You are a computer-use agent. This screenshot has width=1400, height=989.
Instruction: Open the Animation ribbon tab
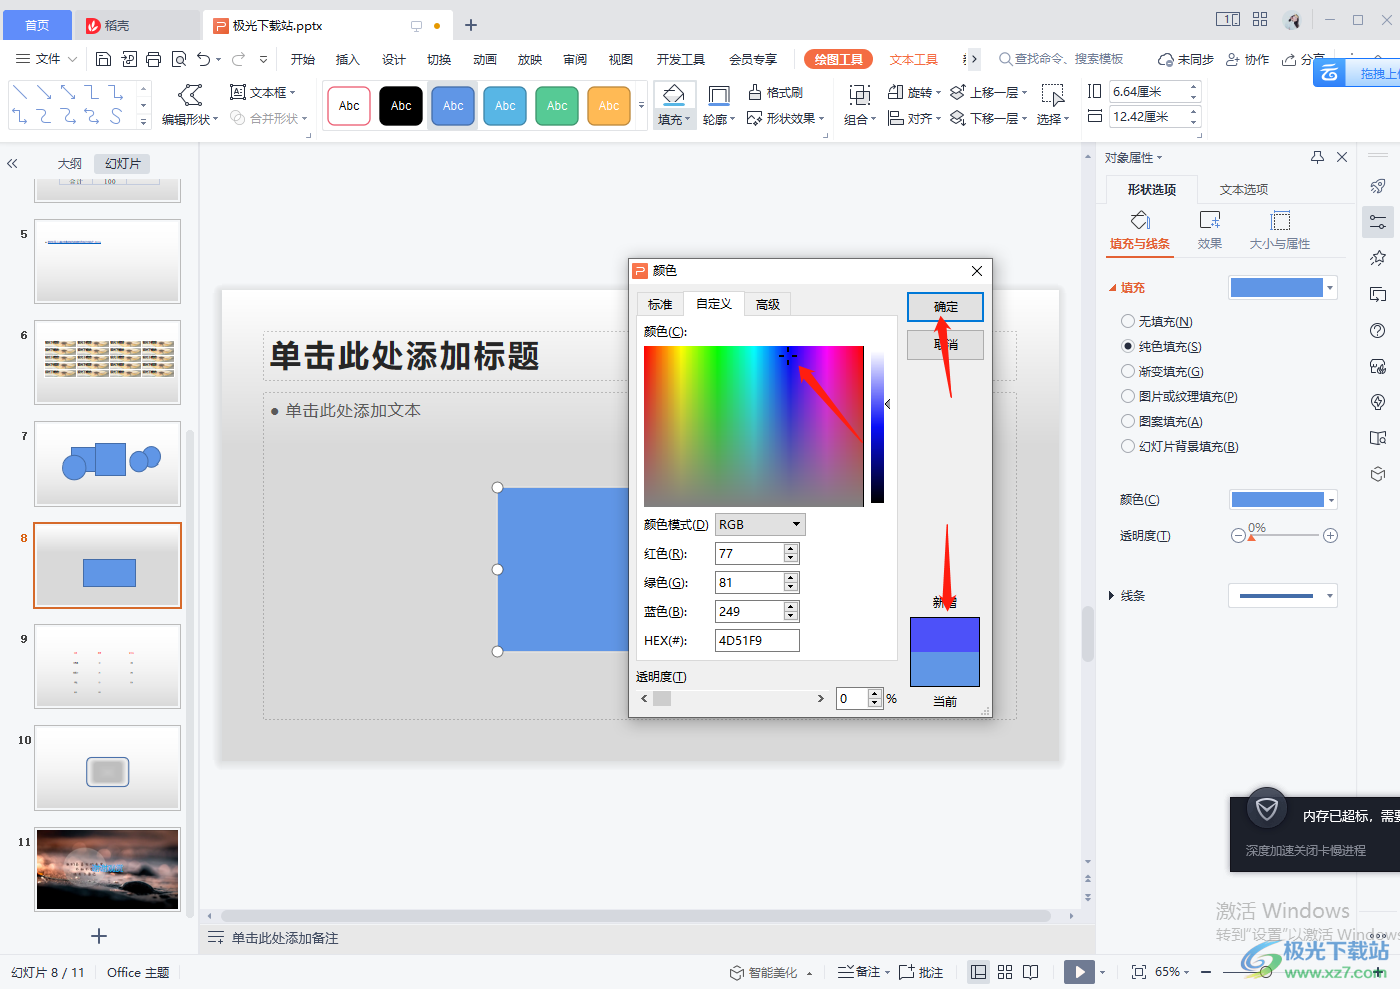[485, 59]
